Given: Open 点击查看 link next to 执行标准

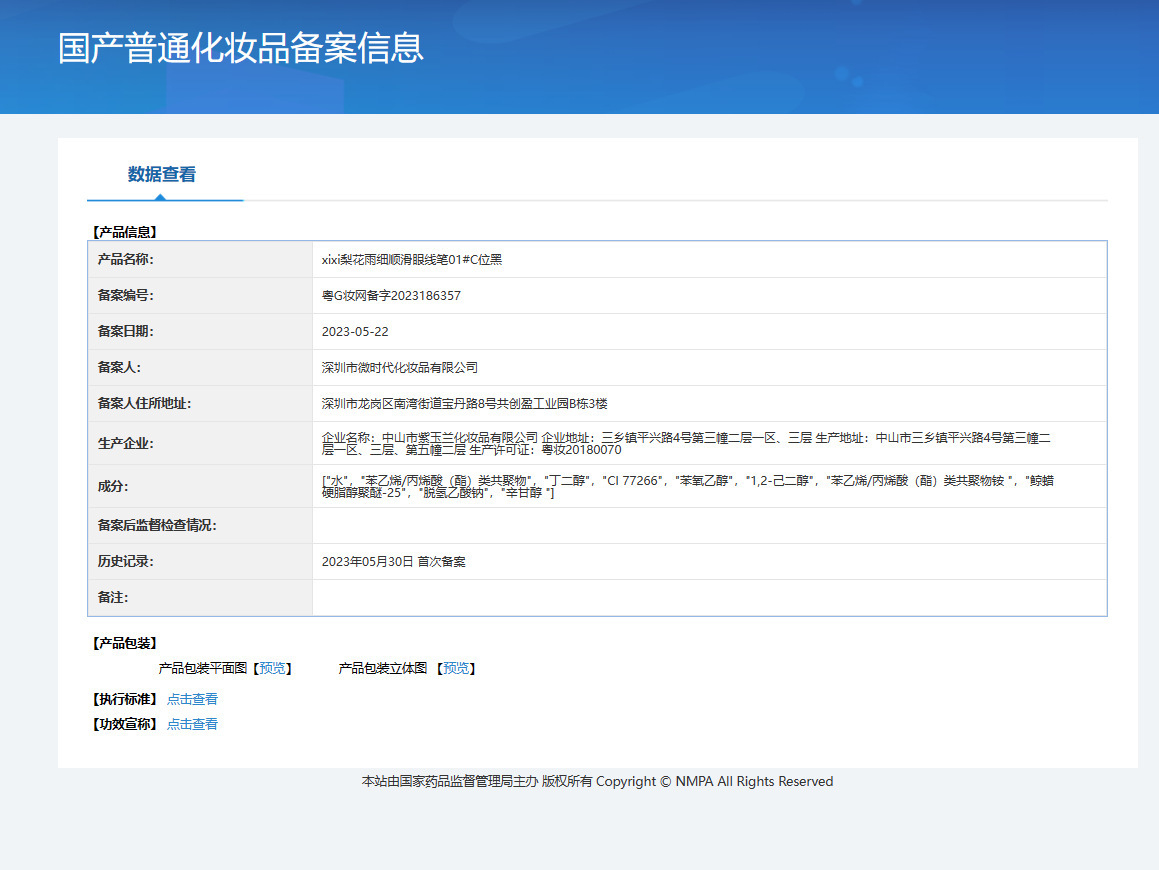Looking at the screenshot, I should tap(192, 699).
